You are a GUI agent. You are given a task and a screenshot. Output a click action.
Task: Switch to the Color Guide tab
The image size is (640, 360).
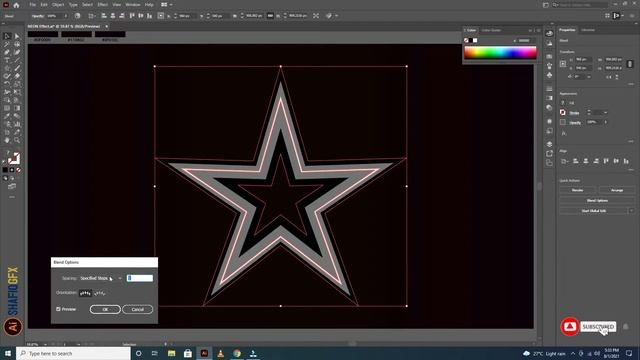pyautogui.click(x=491, y=30)
